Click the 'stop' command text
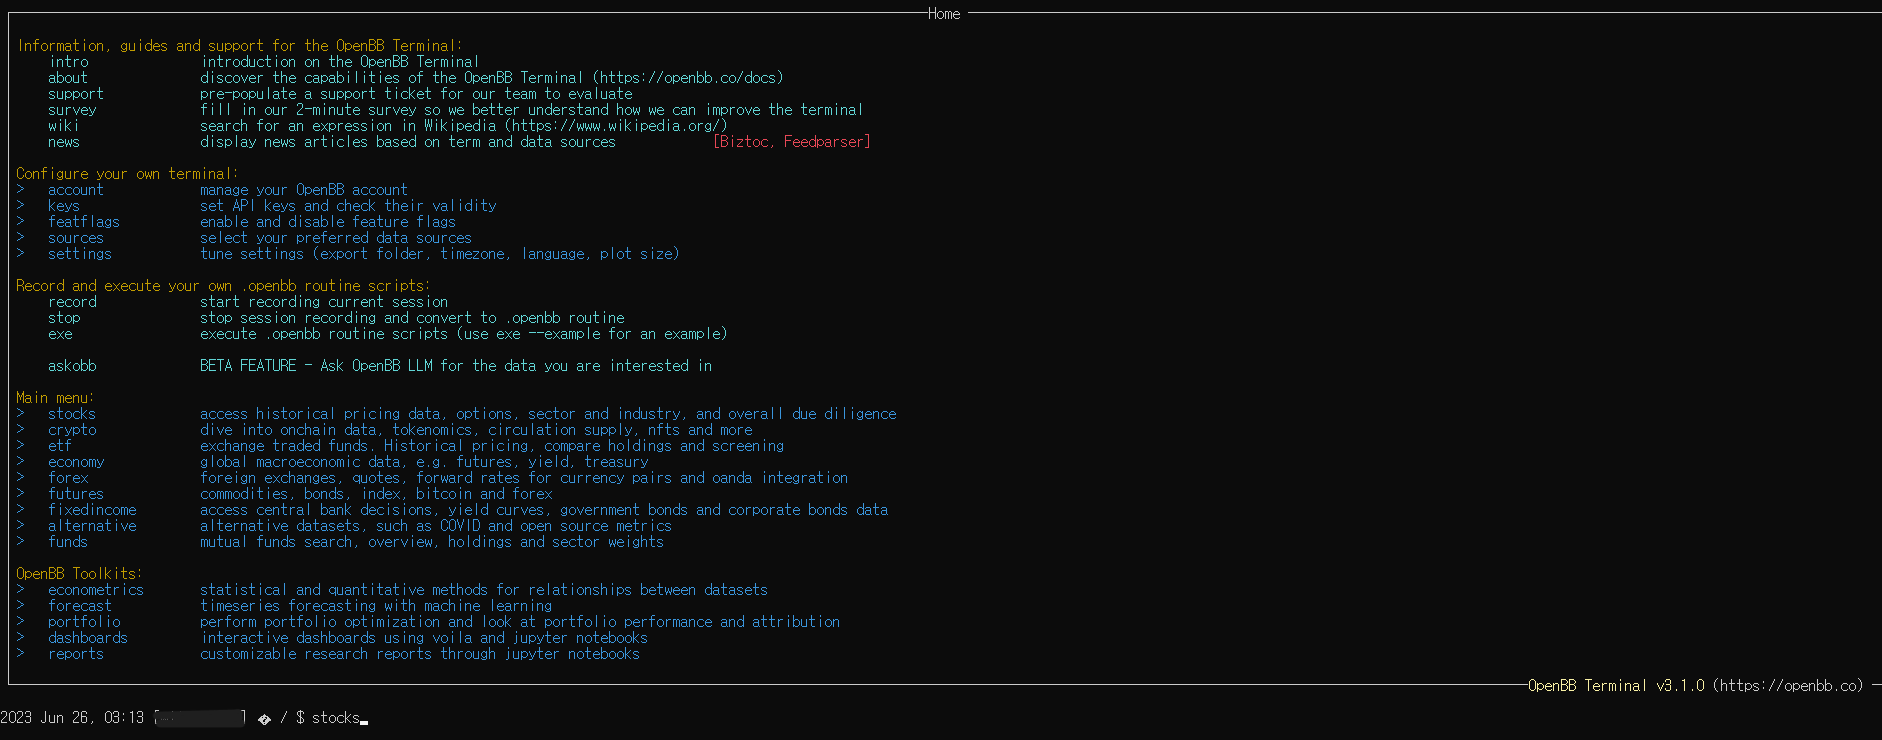 [x=64, y=318]
